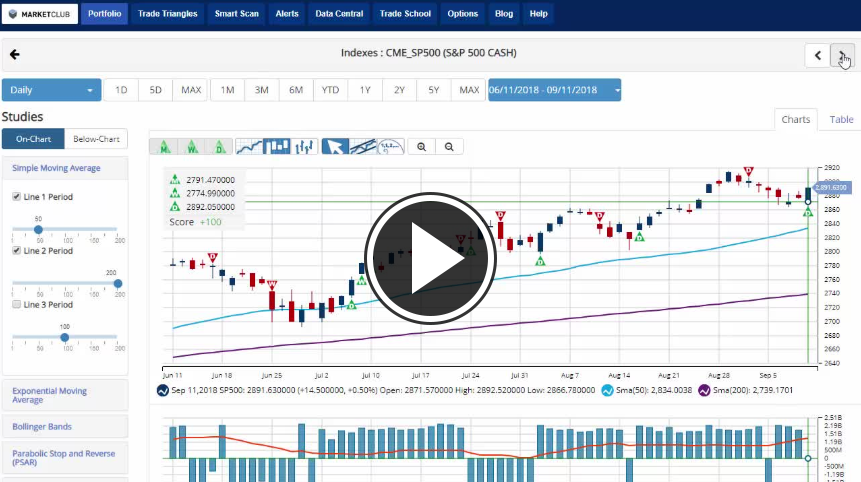861x482 pixels.
Task: Uncheck the Line 2 Period checkbox
Action: 16,250
